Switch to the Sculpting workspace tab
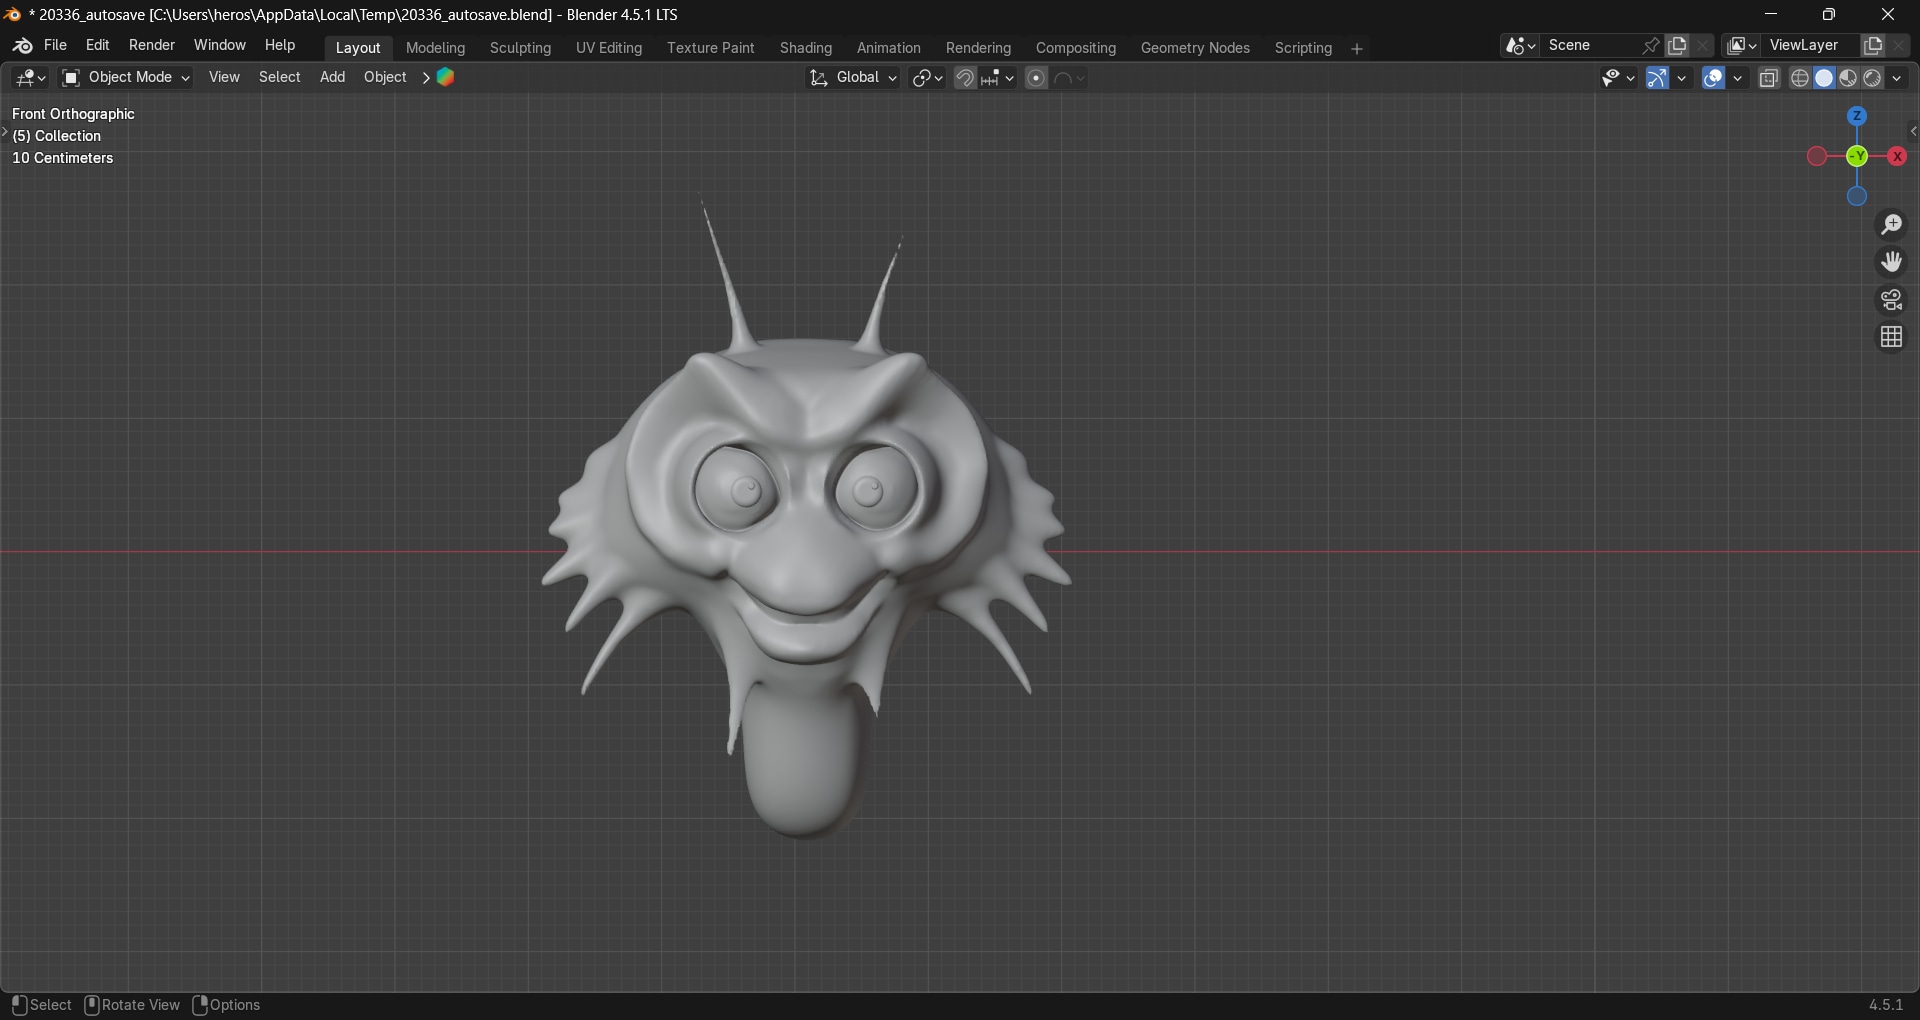 click(x=520, y=48)
